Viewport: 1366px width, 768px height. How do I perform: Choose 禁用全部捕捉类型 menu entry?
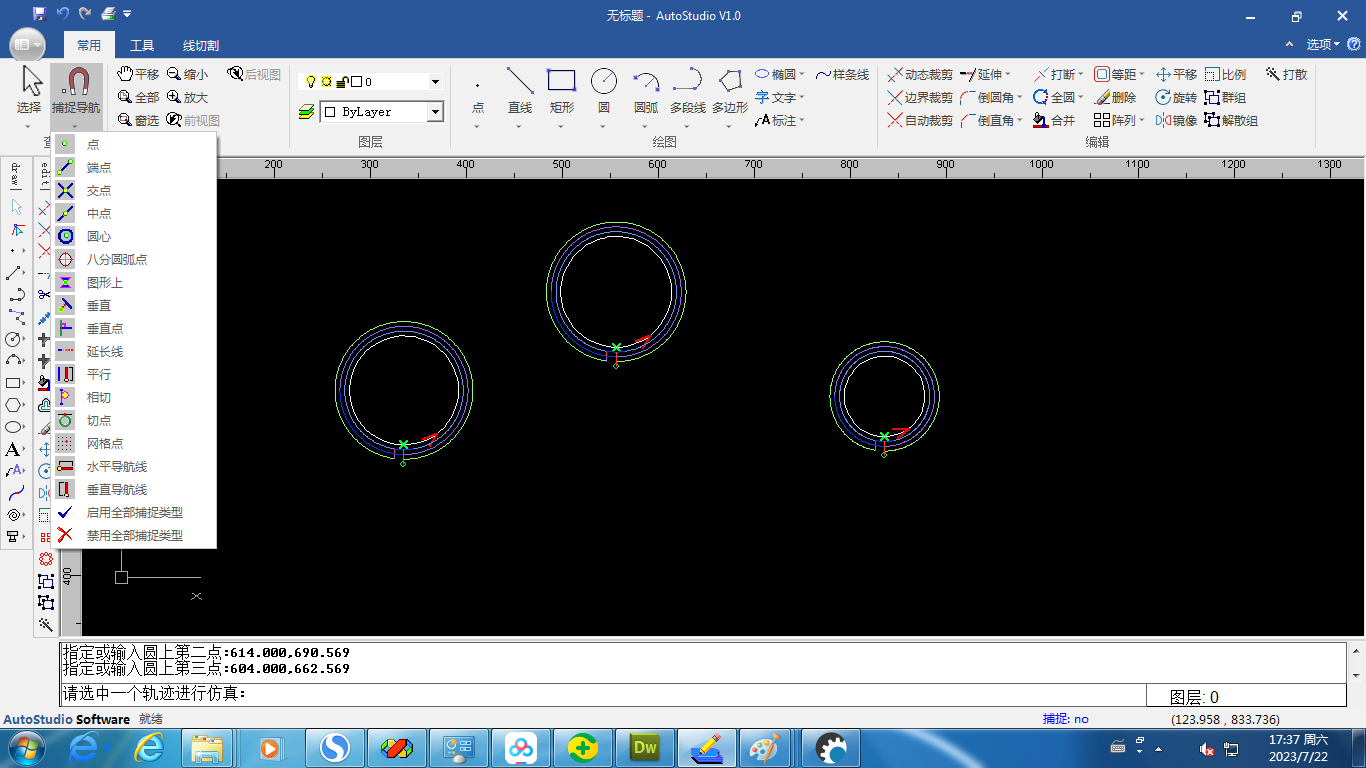tap(134, 535)
